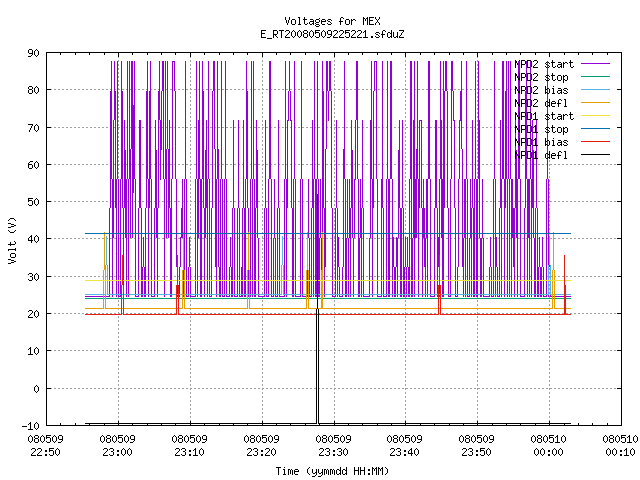The image size is (640, 480).
Task: Click the black NPD1 defl legend line sample
Action: pyautogui.click(x=596, y=155)
